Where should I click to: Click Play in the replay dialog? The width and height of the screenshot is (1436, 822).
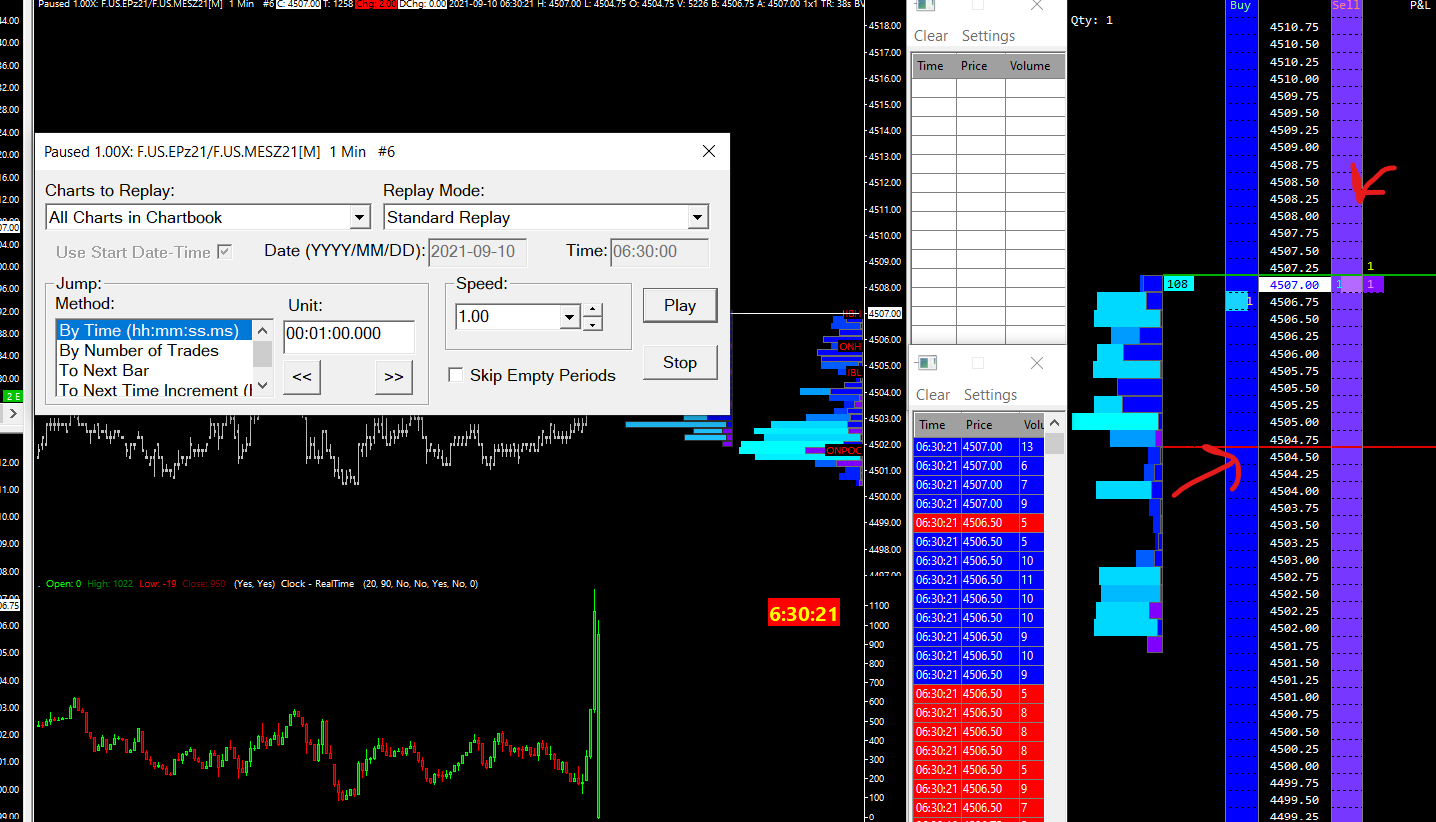(680, 305)
